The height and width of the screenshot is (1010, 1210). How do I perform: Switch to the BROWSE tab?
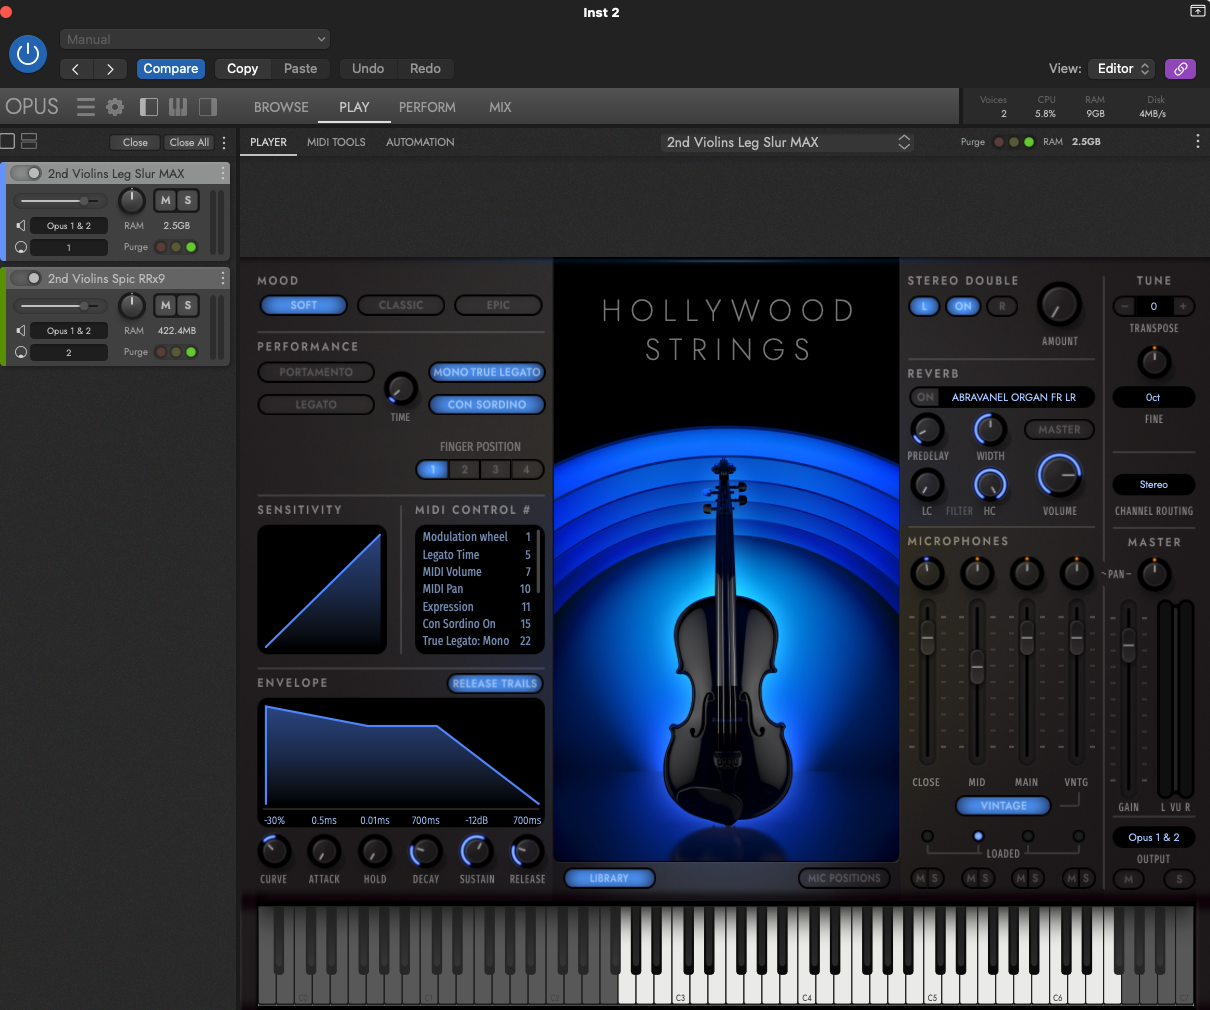pyautogui.click(x=281, y=107)
